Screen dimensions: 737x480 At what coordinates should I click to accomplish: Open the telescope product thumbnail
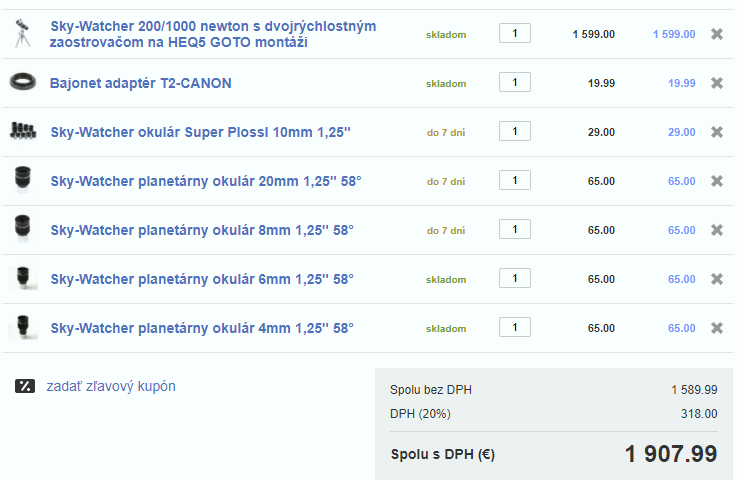coord(22,35)
